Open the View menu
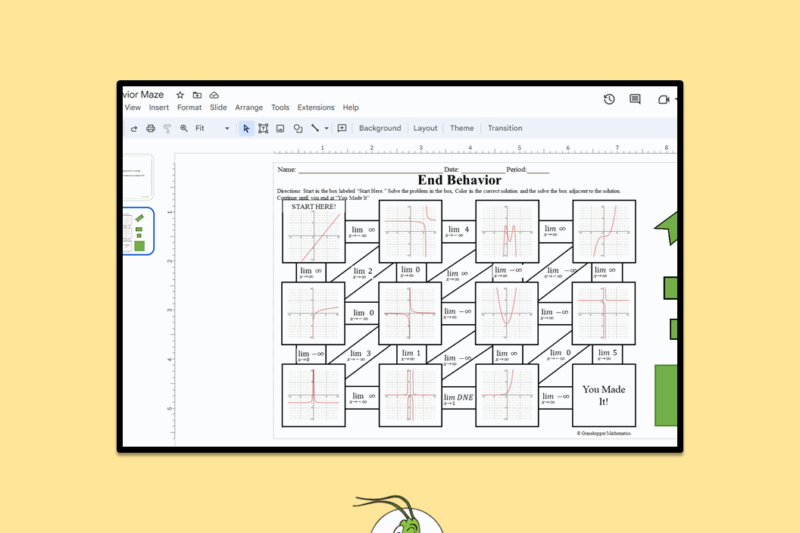800x533 pixels. 133,108
